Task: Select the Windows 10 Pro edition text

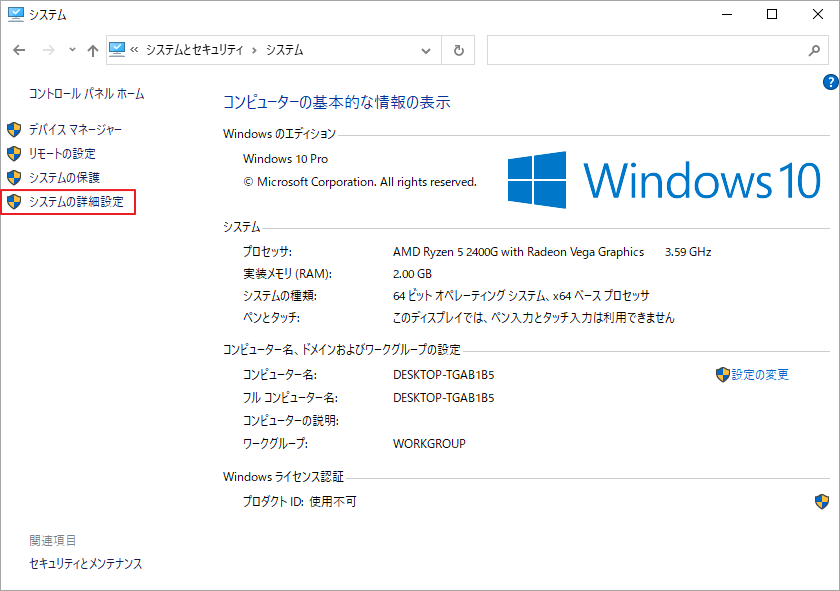Action: 285,159
